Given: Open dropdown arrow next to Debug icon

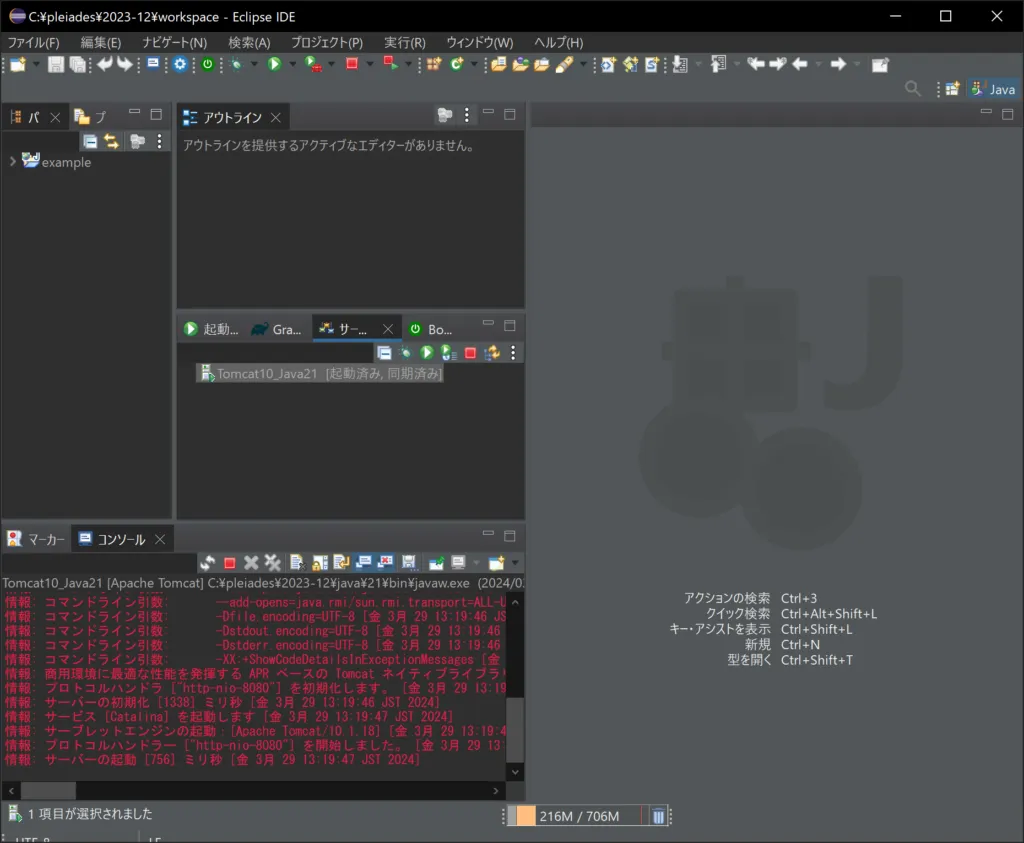Looking at the screenshot, I should click(254, 64).
